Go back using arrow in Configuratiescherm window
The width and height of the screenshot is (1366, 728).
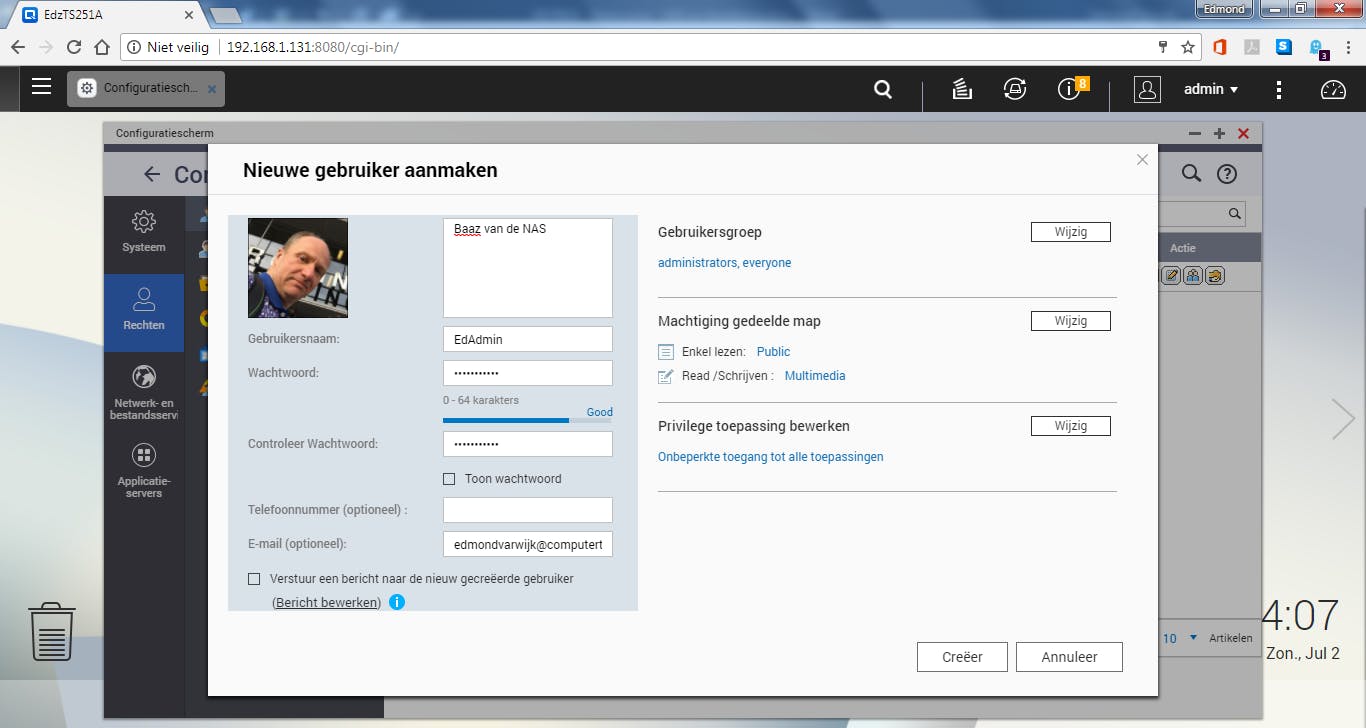click(x=152, y=174)
